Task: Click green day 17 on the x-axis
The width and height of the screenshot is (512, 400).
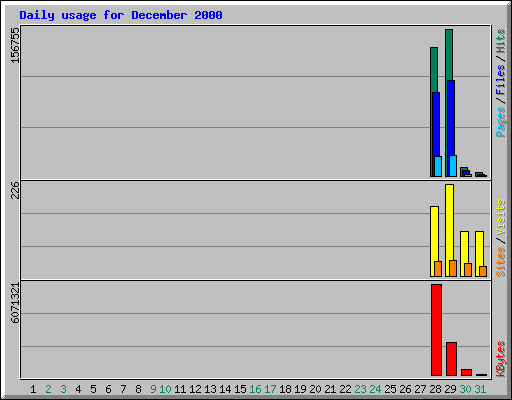Action: click(x=270, y=389)
